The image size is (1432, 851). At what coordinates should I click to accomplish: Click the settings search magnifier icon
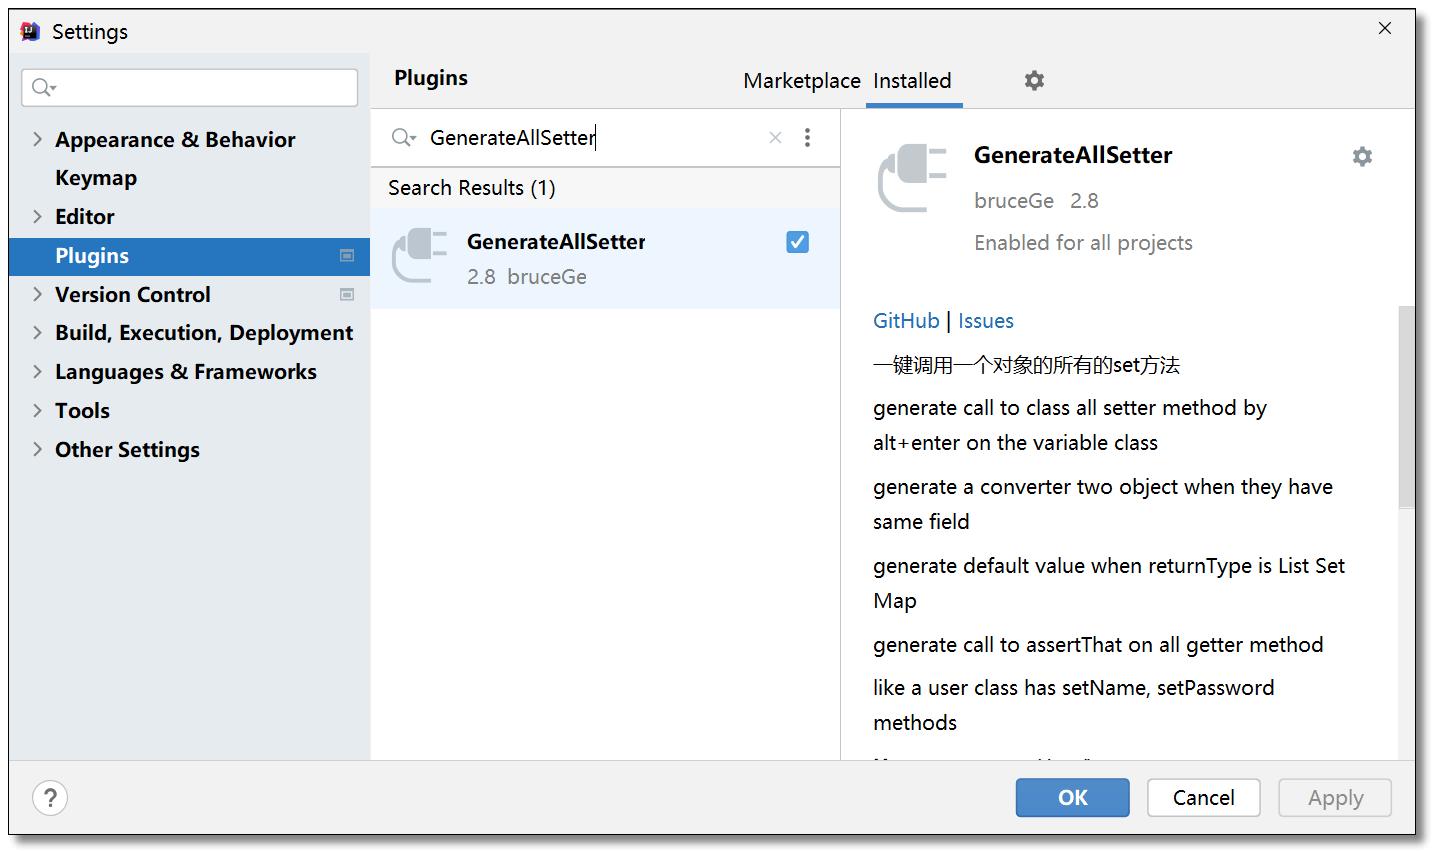point(43,88)
